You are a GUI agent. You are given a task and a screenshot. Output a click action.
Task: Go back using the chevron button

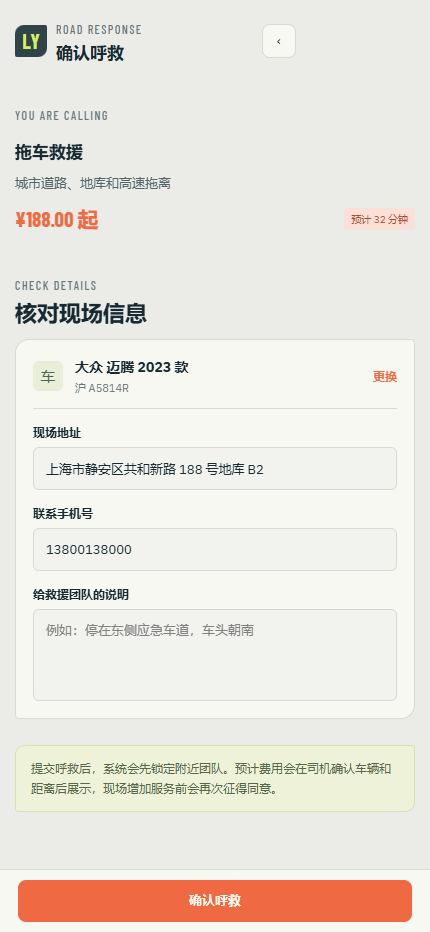pos(279,41)
